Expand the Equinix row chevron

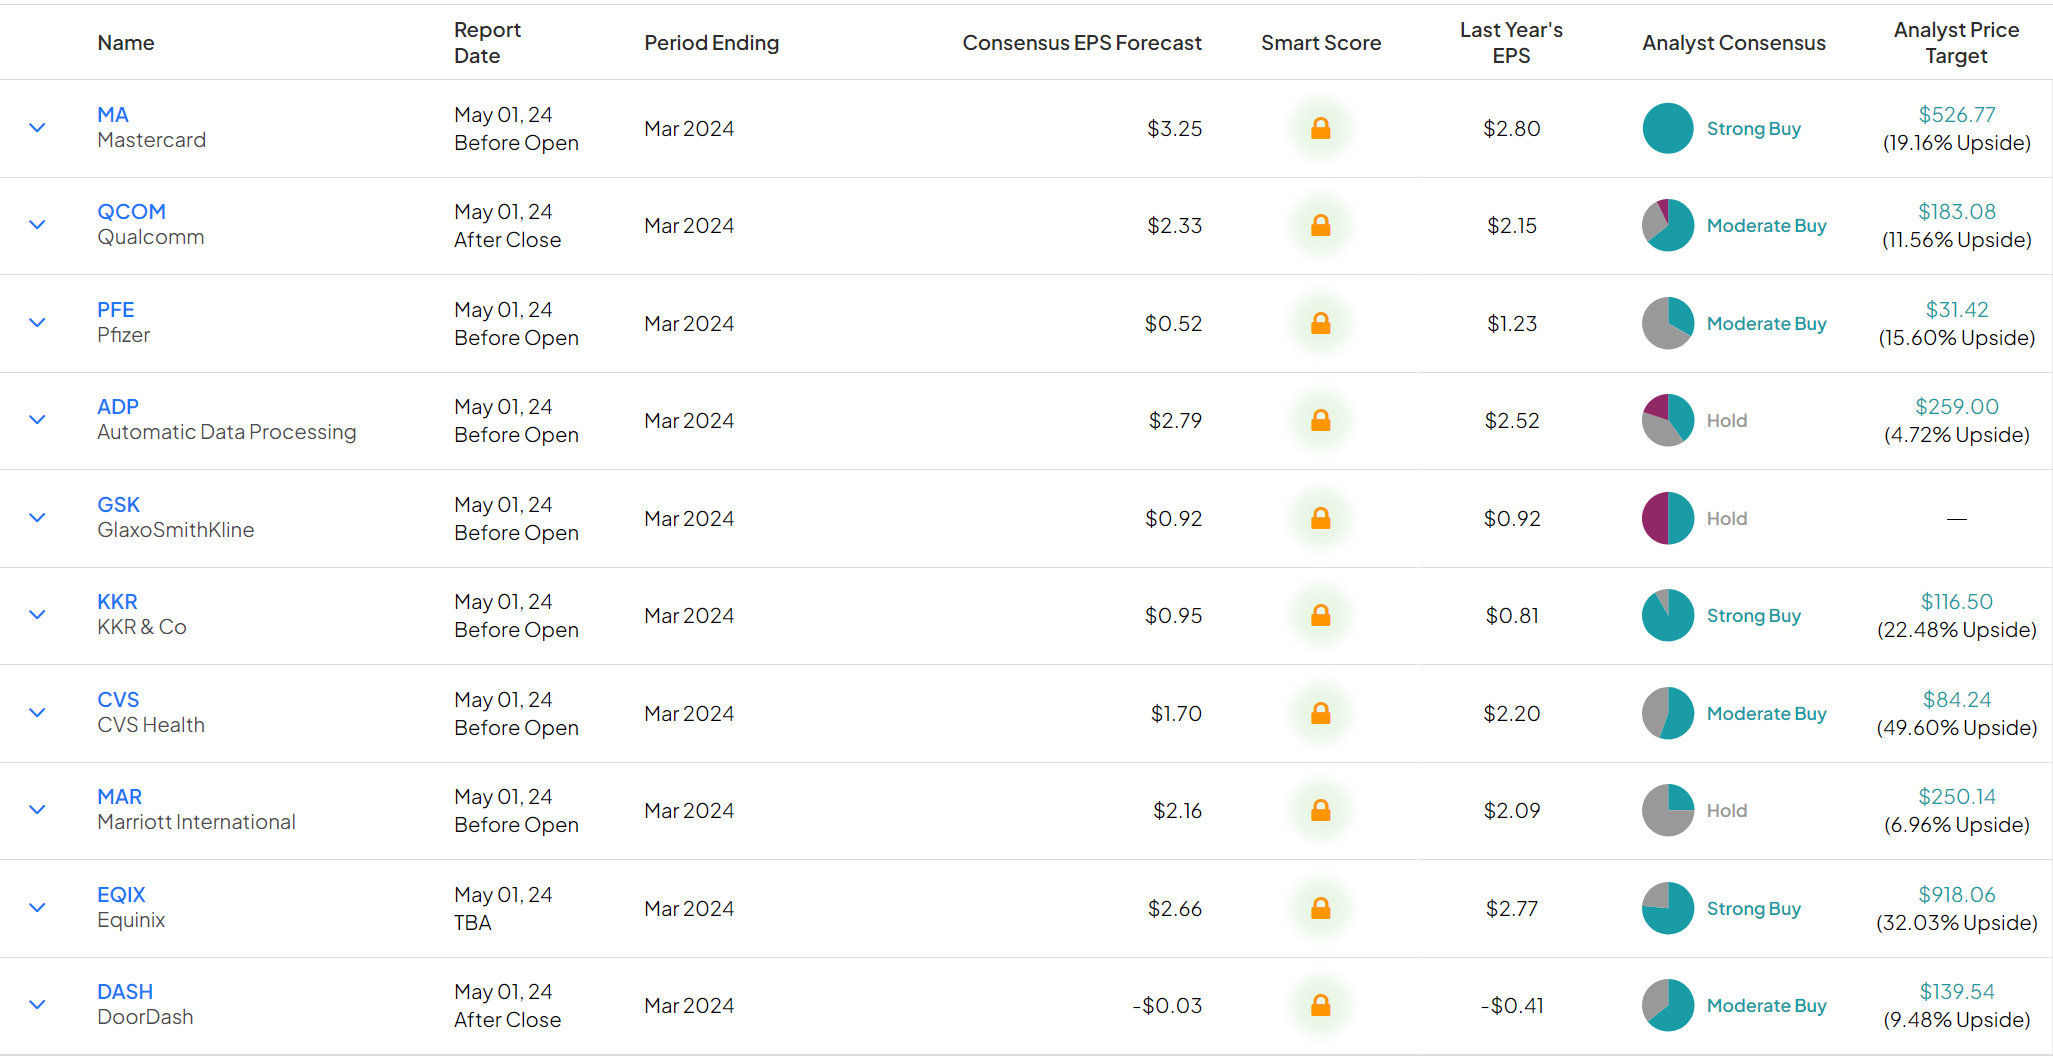point(37,908)
